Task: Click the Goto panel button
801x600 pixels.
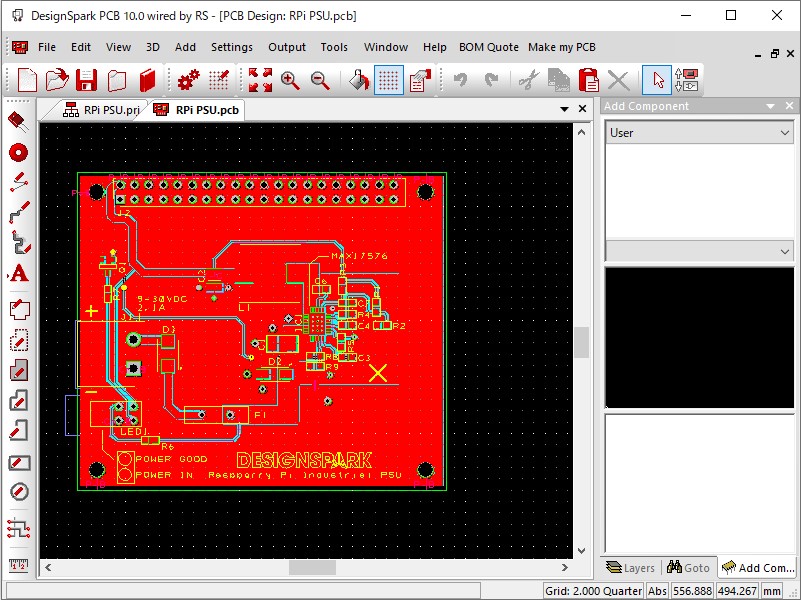Action: [689, 567]
